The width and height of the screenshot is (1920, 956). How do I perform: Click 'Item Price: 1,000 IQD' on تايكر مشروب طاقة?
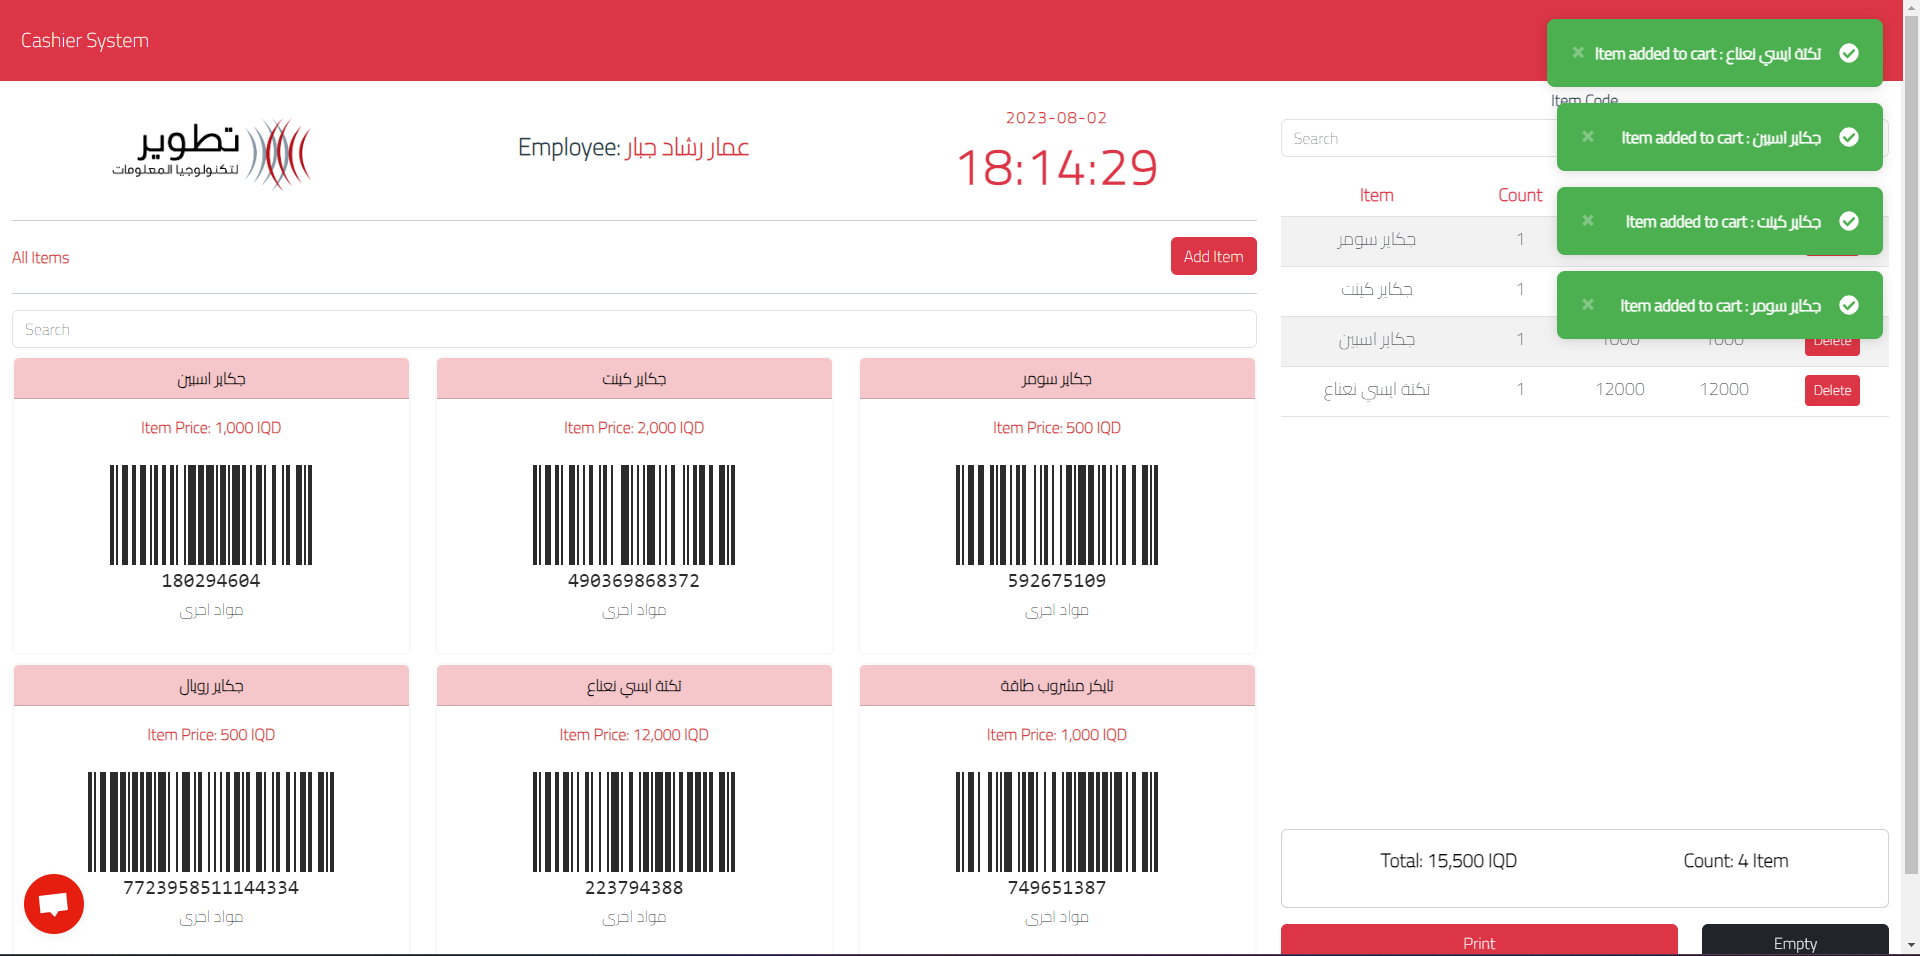(1057, 735)
